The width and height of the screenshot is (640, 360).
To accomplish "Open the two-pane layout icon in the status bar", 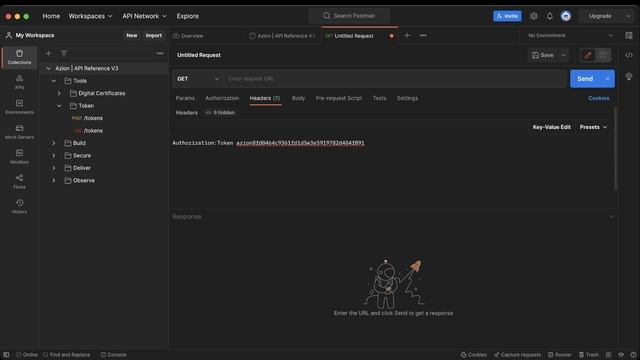I will [x=608, y=355].
